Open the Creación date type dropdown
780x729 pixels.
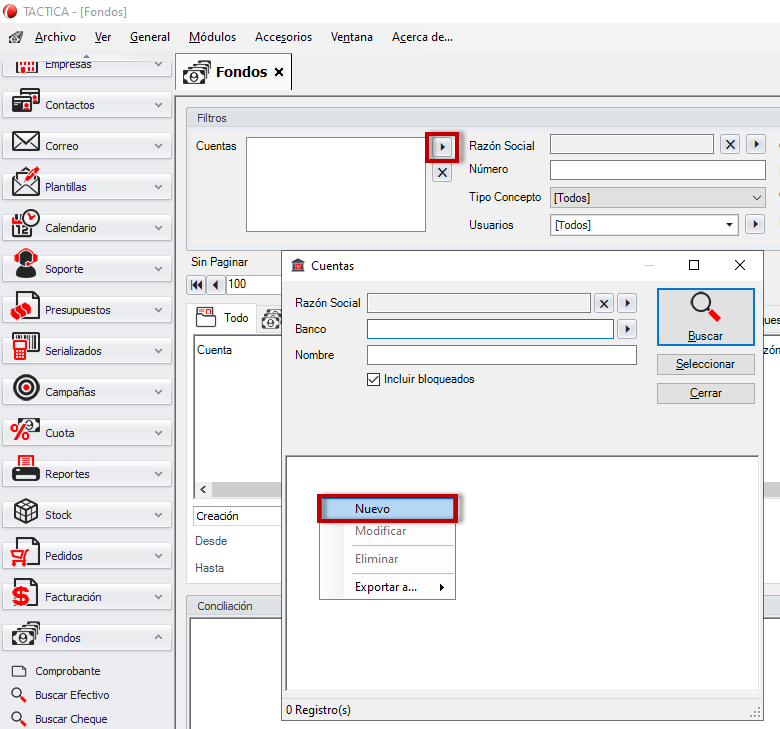237,516
